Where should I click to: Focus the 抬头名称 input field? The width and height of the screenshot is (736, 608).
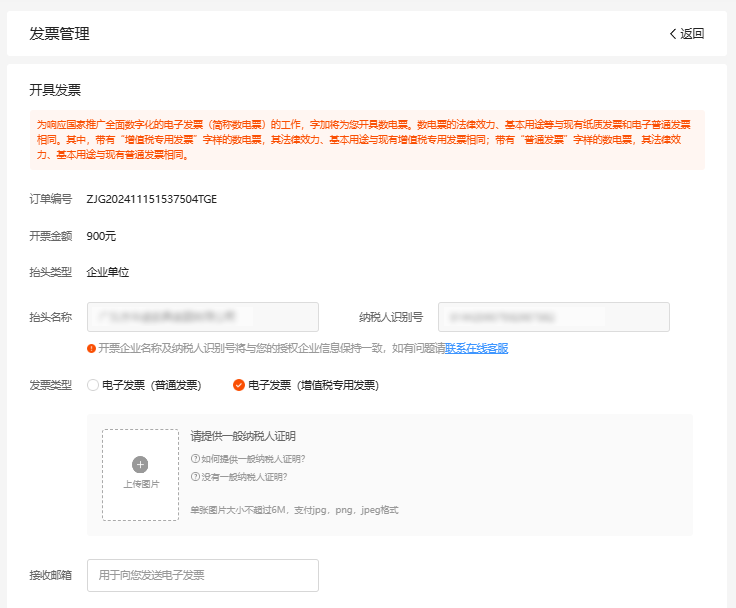[203, 317]
